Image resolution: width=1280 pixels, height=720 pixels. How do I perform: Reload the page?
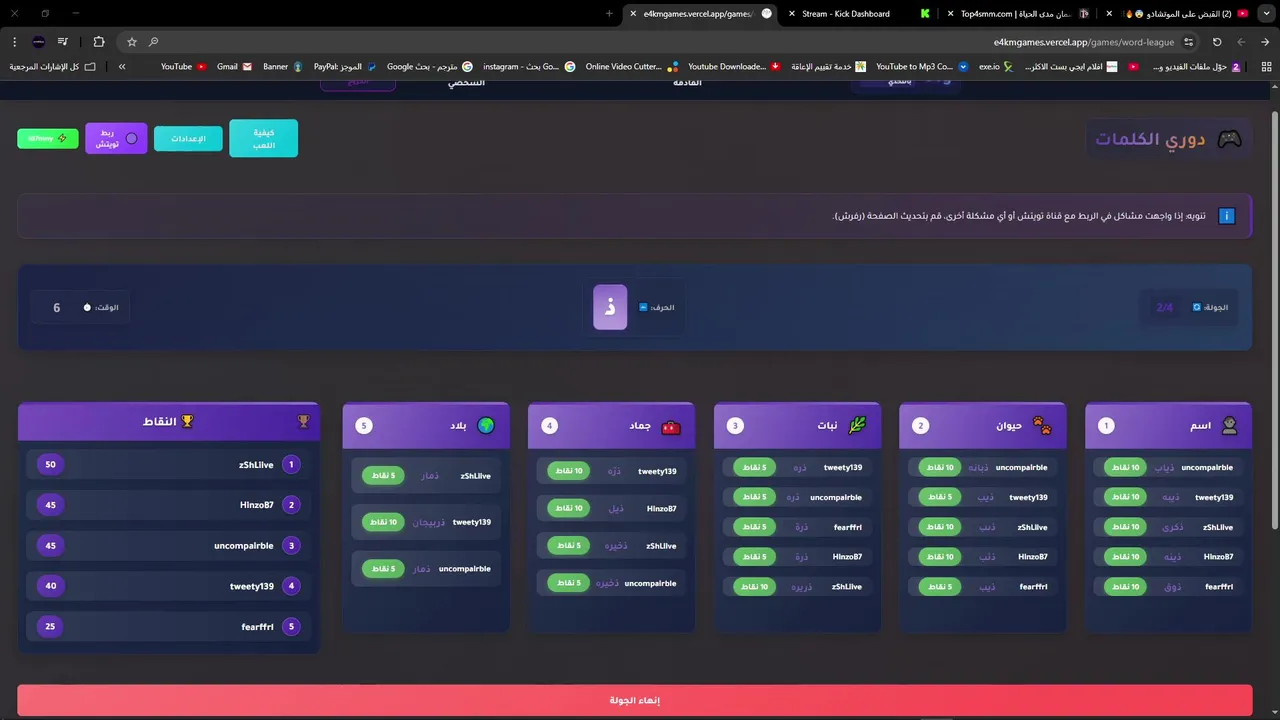tap(1217, 42)
